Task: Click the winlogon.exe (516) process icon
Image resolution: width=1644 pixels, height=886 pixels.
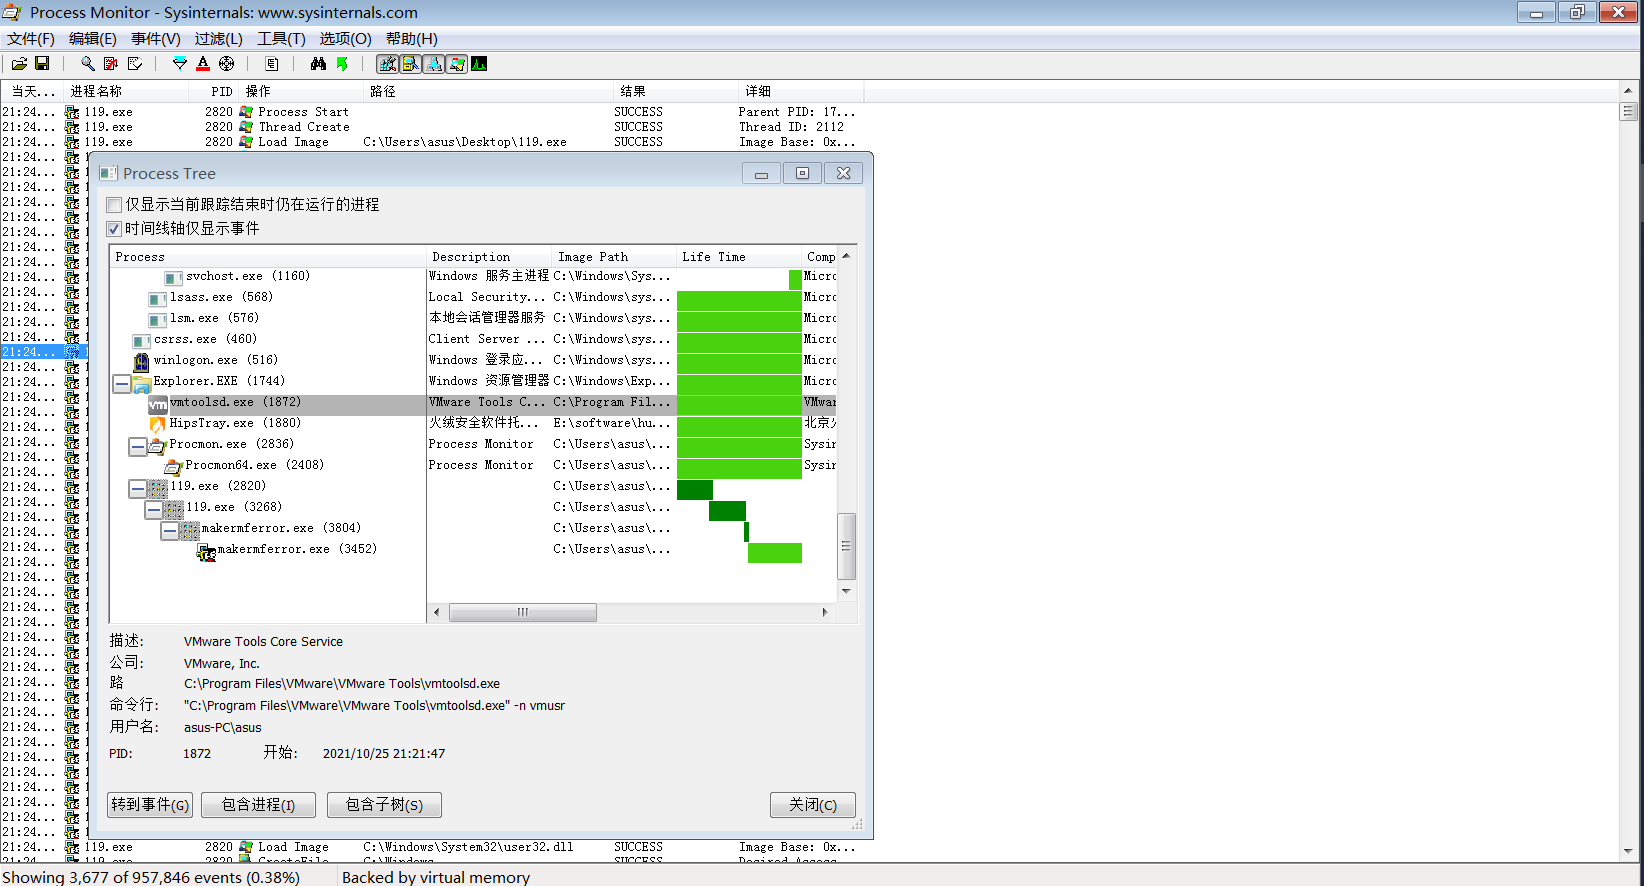Action: [x=141, y=361]
